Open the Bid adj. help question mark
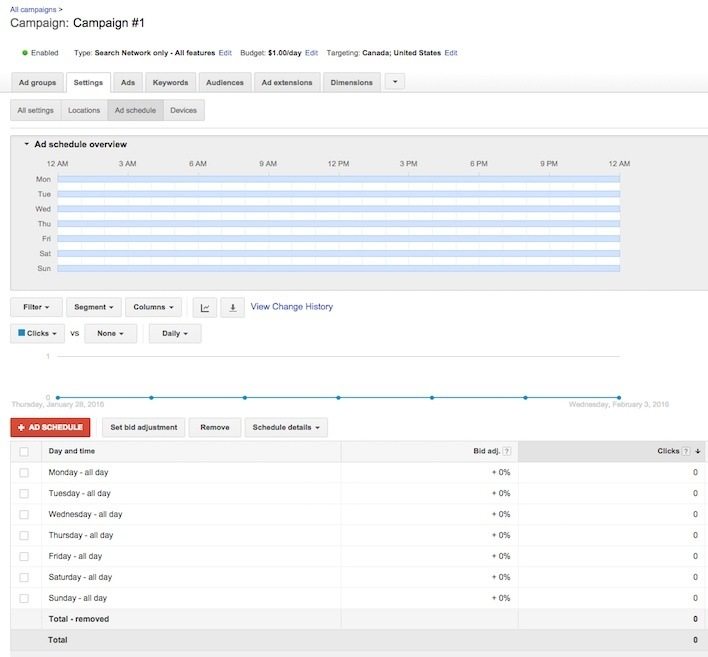Screen dimensions: 708x657 507,451
